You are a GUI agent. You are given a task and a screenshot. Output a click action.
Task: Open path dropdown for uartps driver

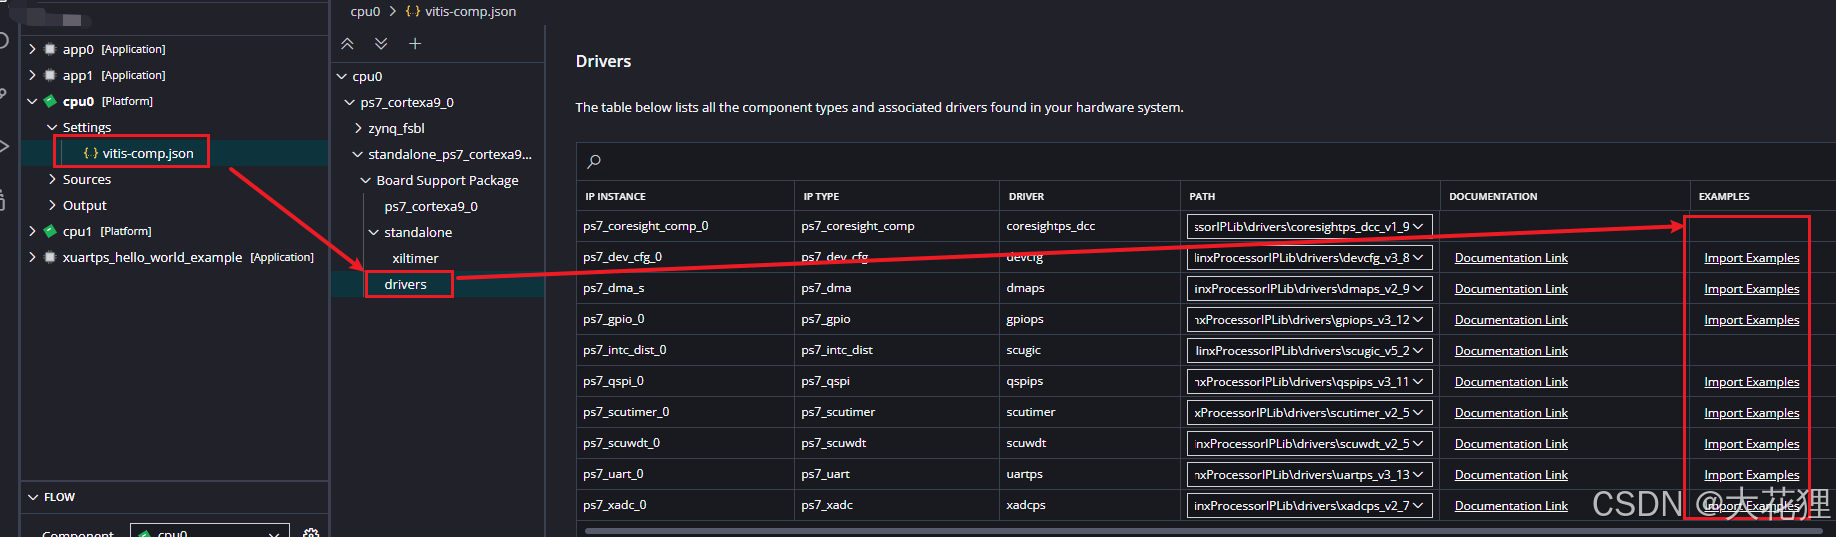tap(1309, 475)
